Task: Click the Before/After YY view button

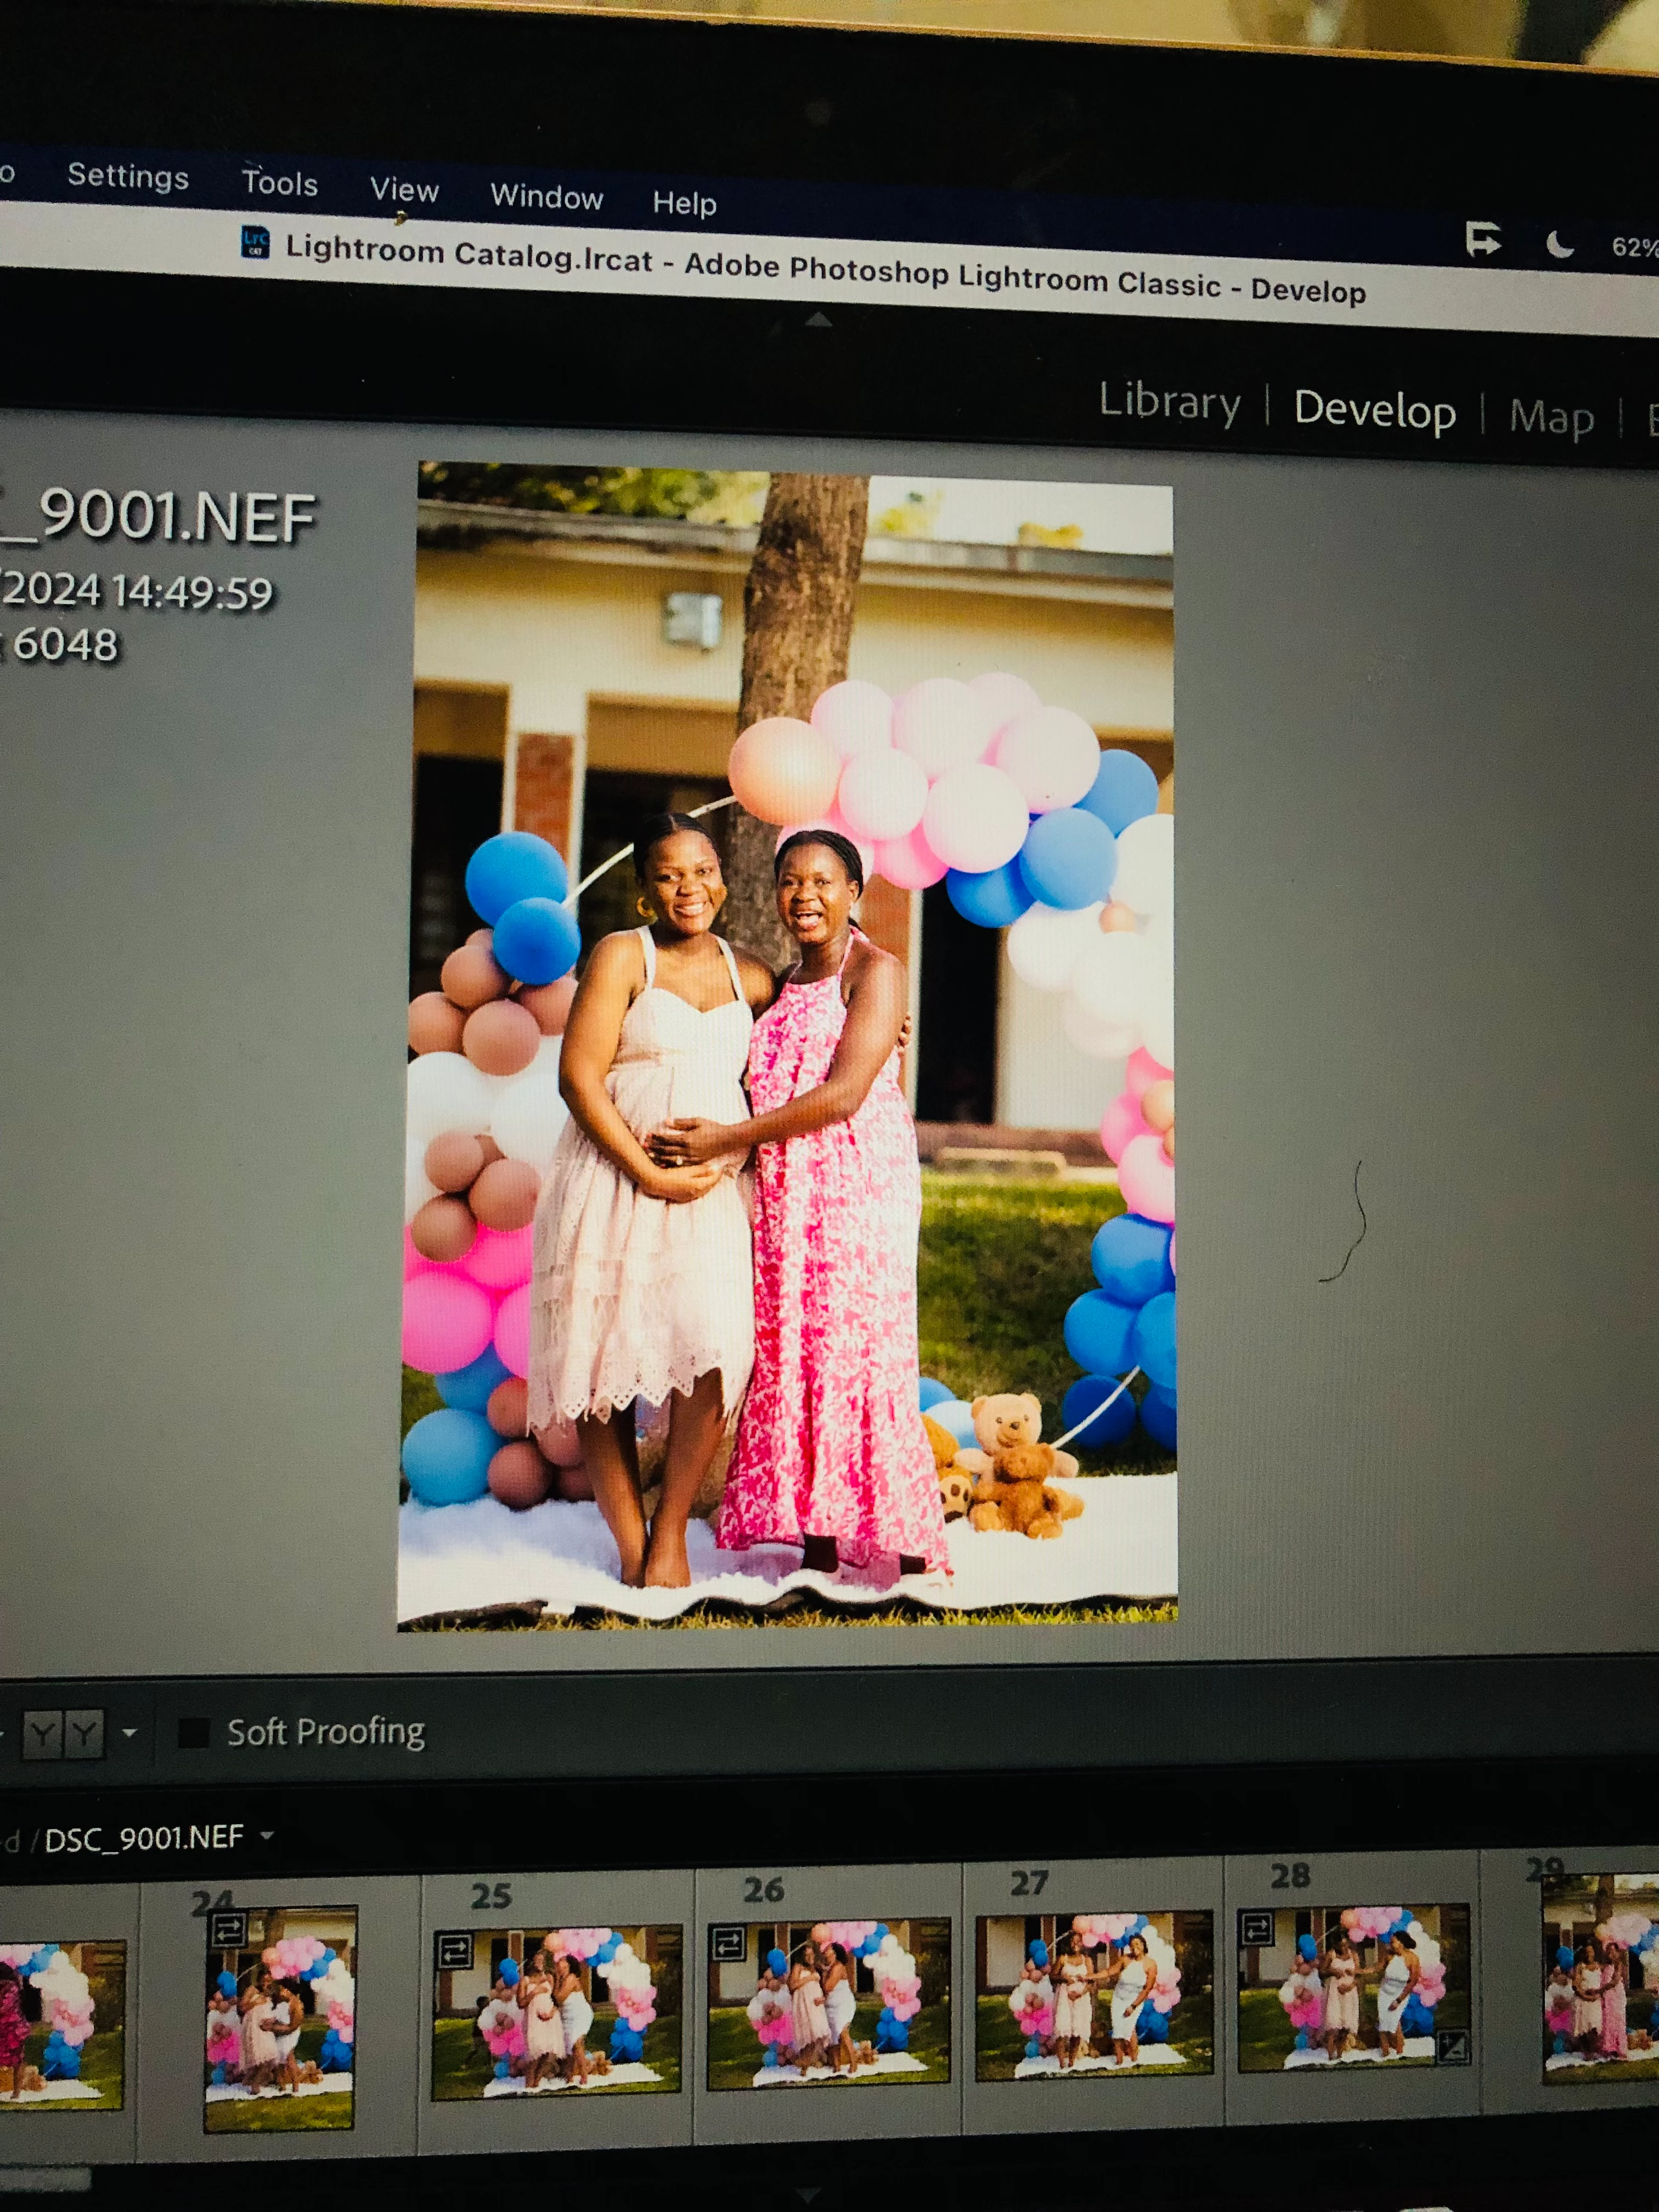Action: click(64, 1733)
